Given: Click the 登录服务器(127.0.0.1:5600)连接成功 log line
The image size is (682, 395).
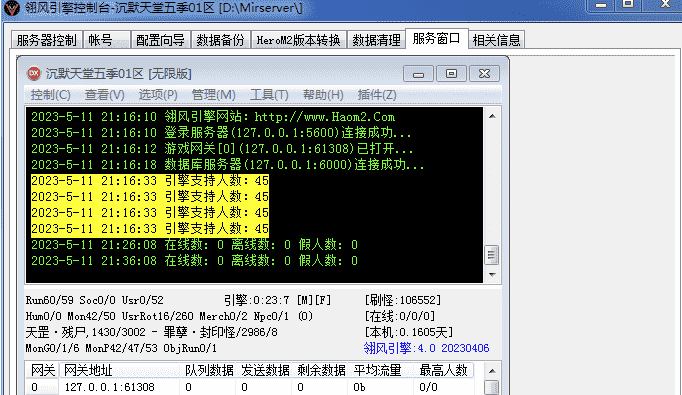Looking at the screenshot, I should click(x=221, y=133).
